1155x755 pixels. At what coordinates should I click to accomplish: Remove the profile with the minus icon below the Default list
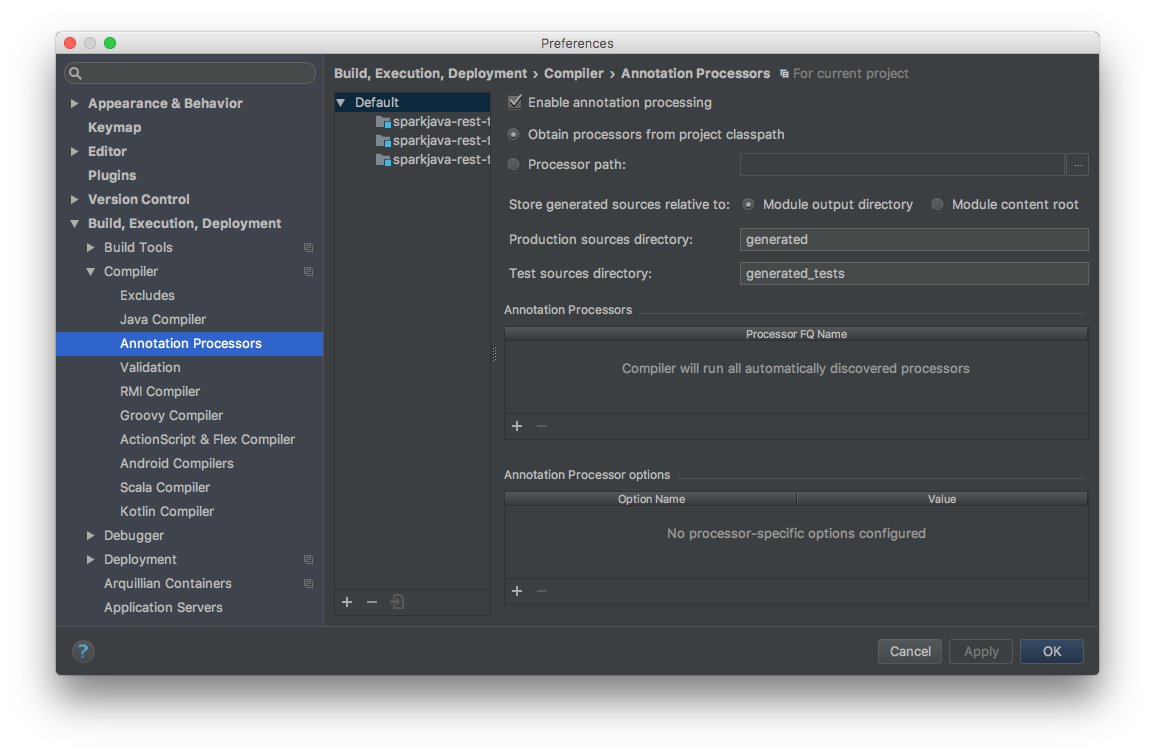372,602
